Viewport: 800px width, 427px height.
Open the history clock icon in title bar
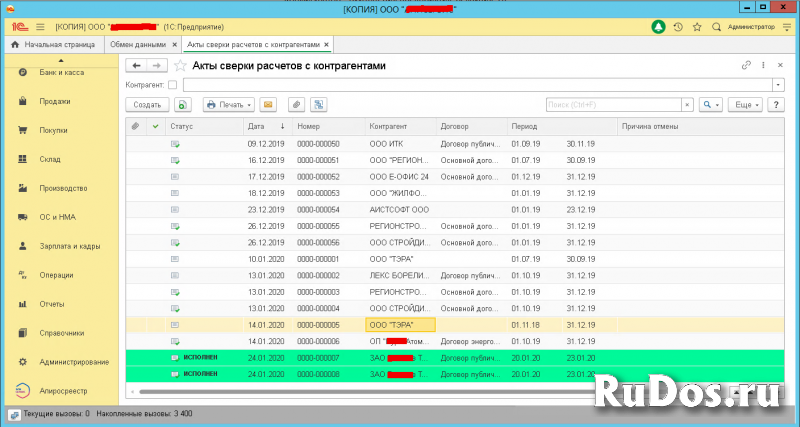pyautogui.click(x=678, y=27)
